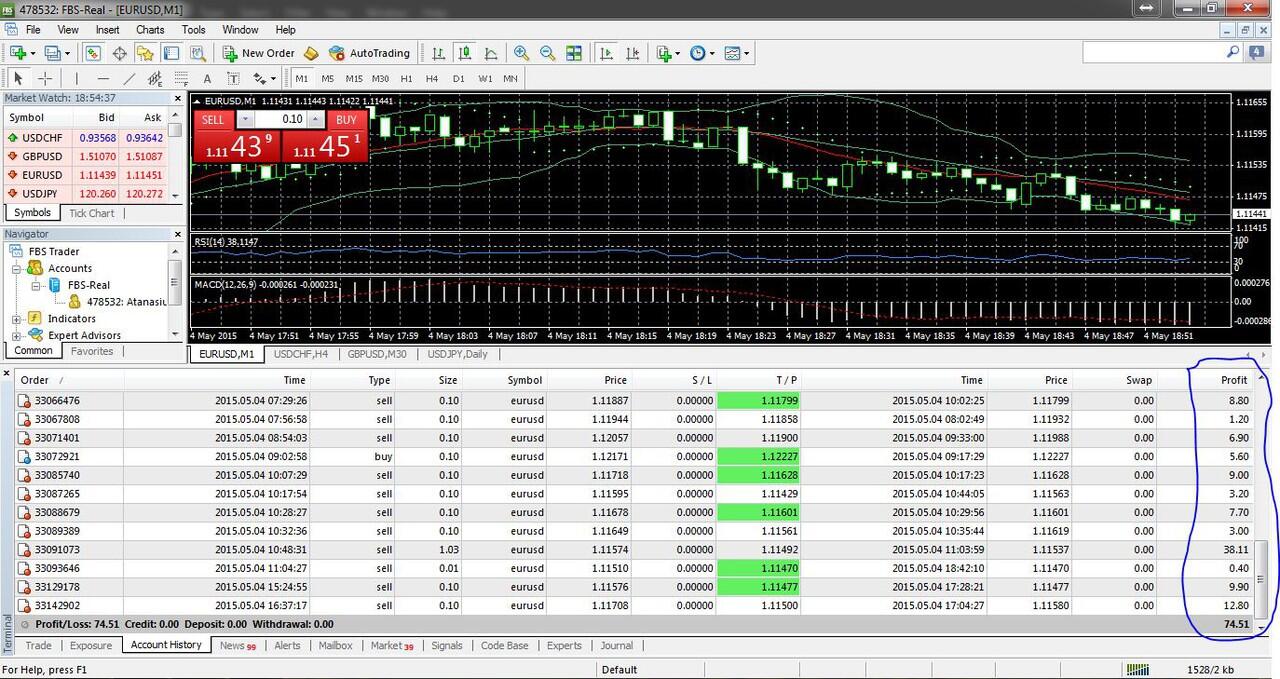Select the Cursor arrow tool

(x=19, y=78)
